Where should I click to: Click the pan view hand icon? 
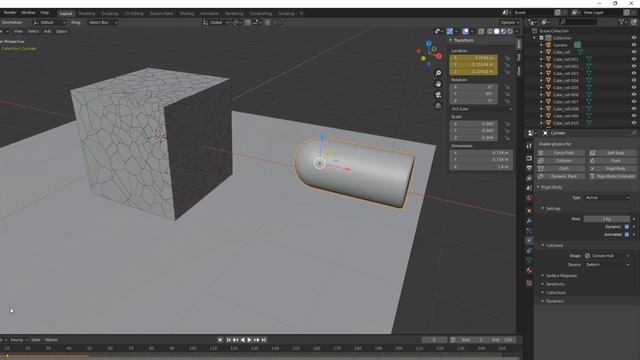point(438,84)
